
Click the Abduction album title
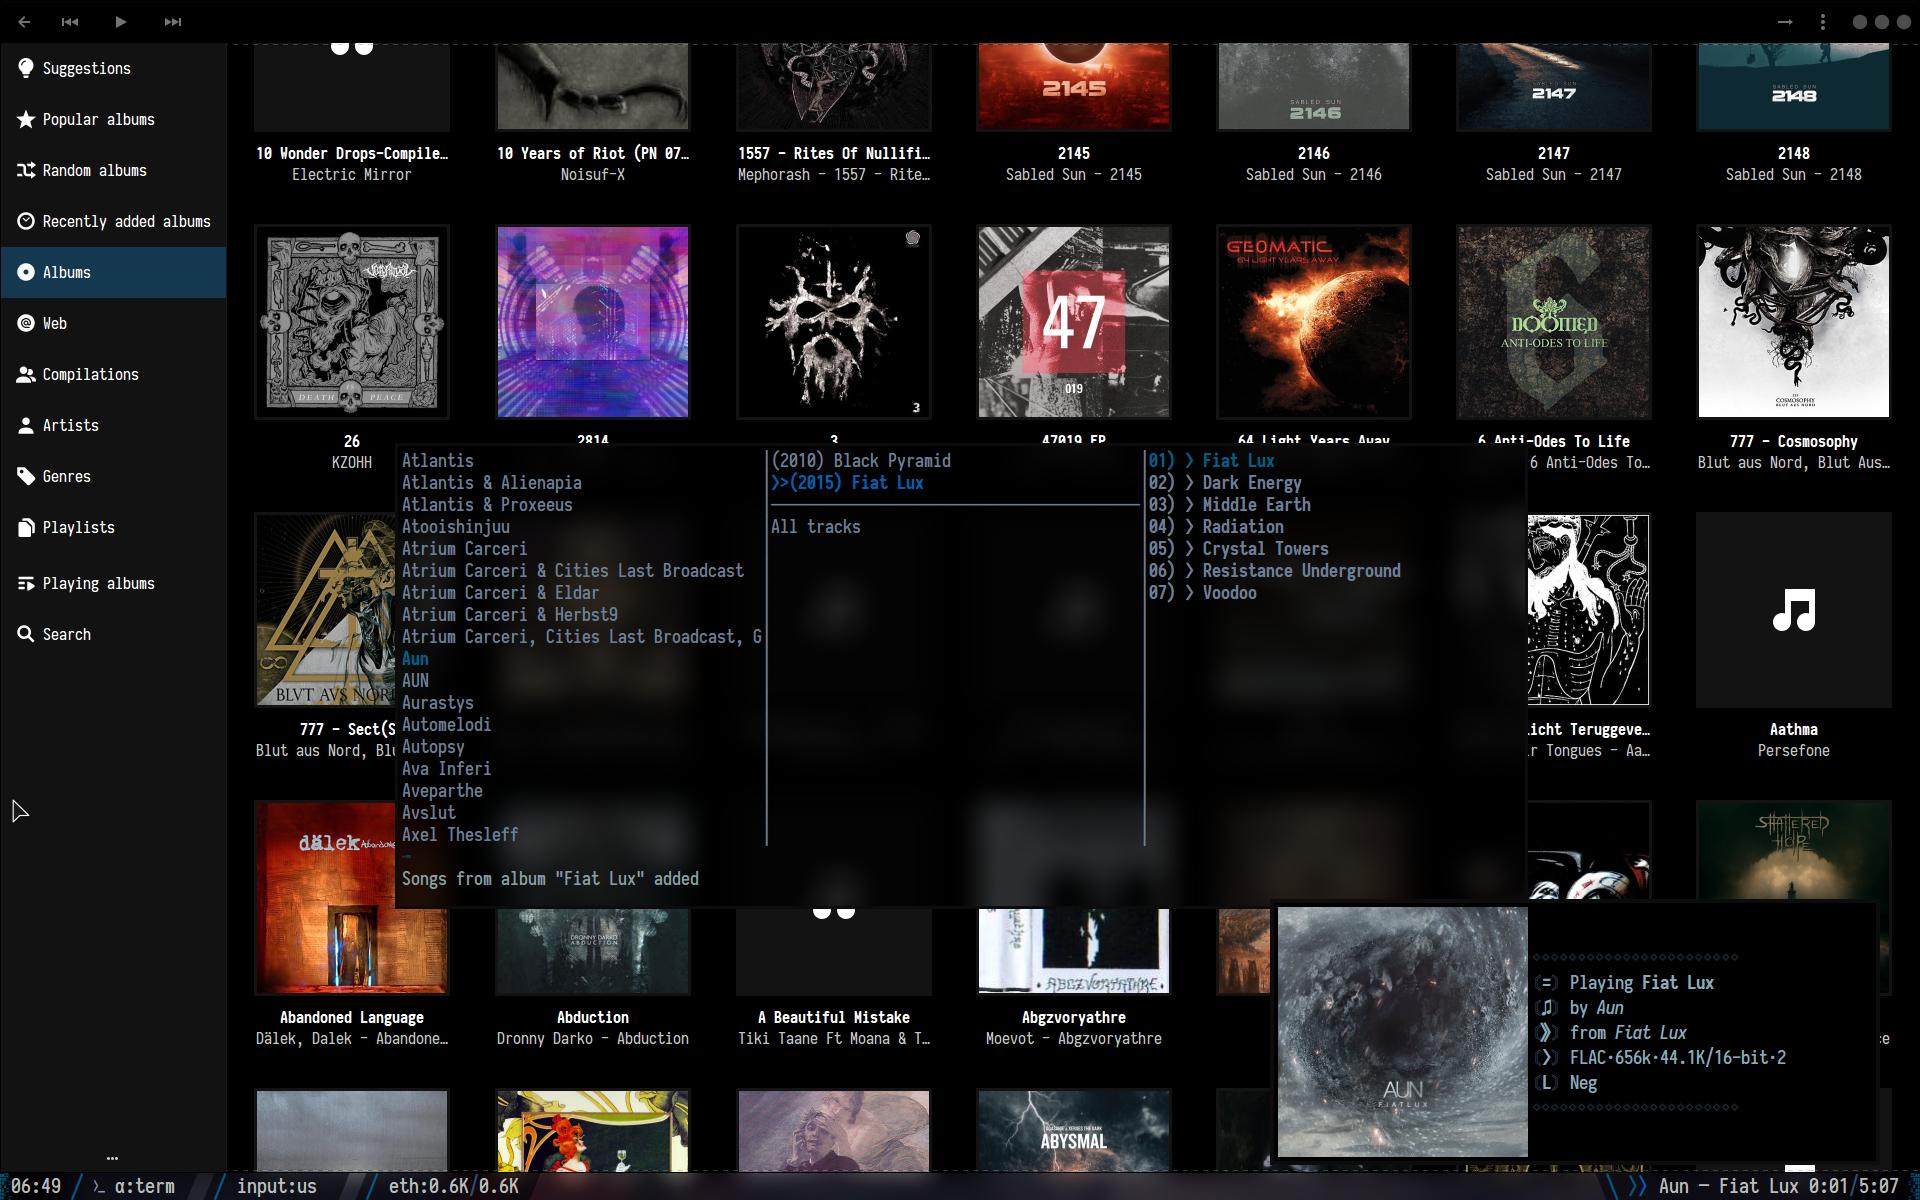(593, 1017)
